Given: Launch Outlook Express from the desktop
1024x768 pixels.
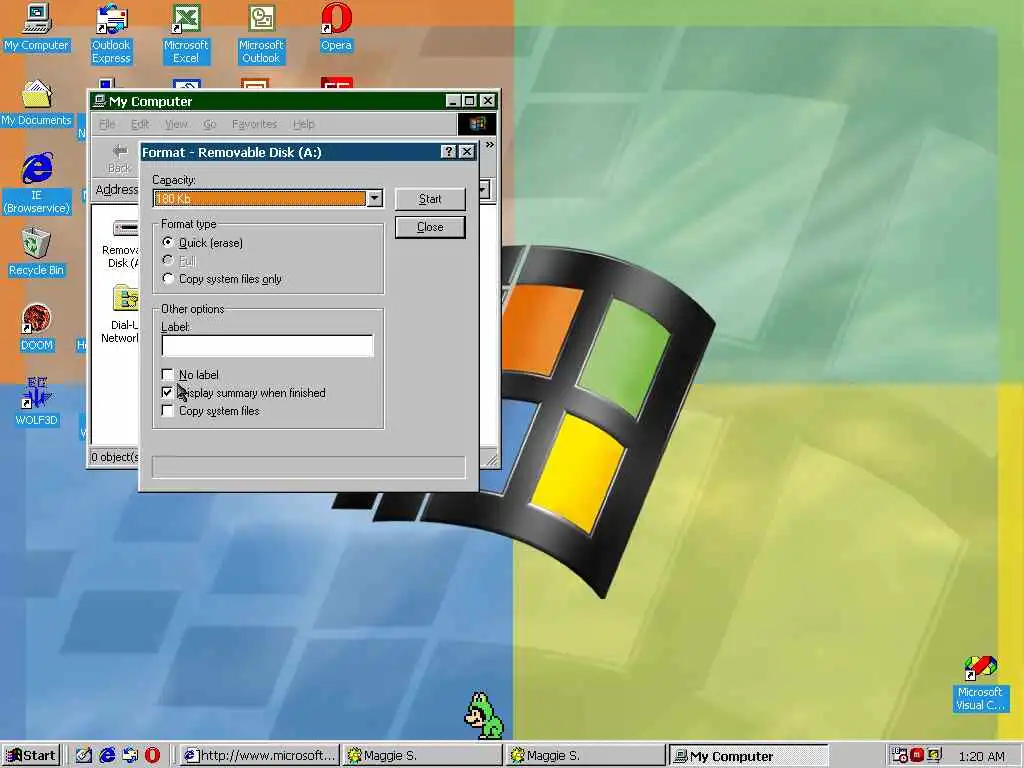Looking at the screenshot, I should click(111, 33).
